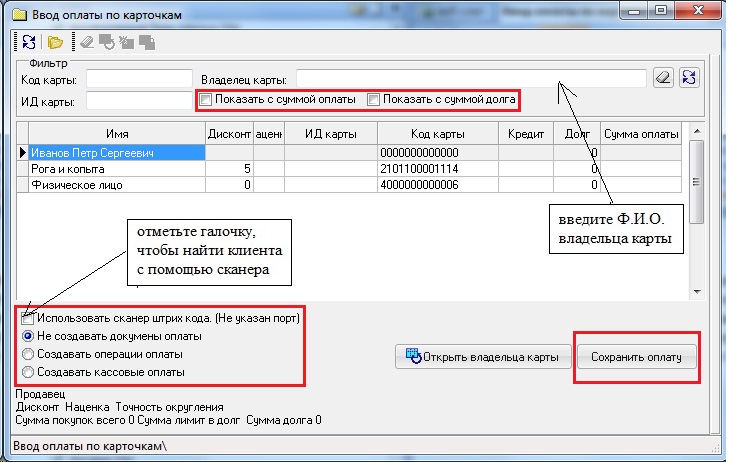Click 'Сохранить оплату' button
729x463 pixels.
(x=636, y=357)
